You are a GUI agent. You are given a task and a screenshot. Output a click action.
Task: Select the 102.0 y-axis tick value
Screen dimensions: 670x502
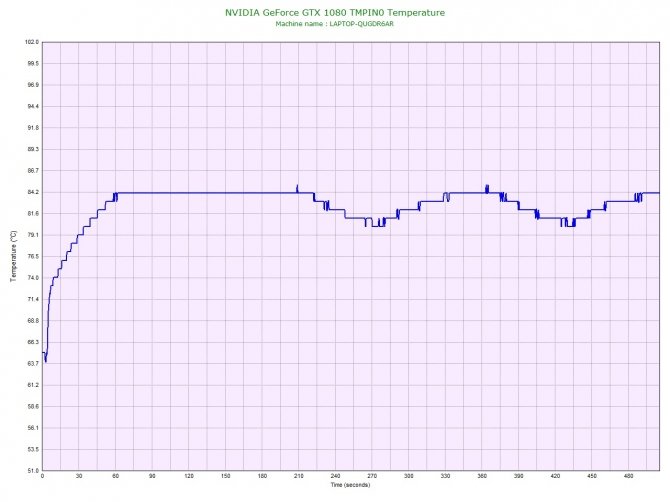(x=32, y=42)
